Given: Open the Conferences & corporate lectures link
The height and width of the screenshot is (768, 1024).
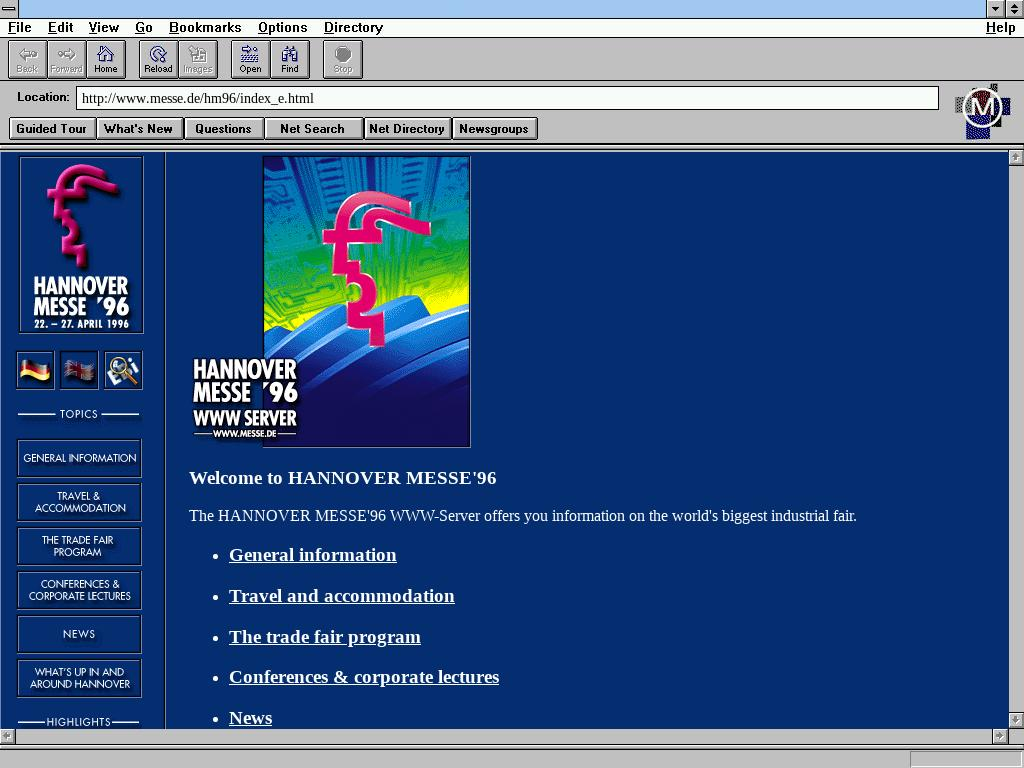Looking at the screenshot, I should (x=363, y=677).
